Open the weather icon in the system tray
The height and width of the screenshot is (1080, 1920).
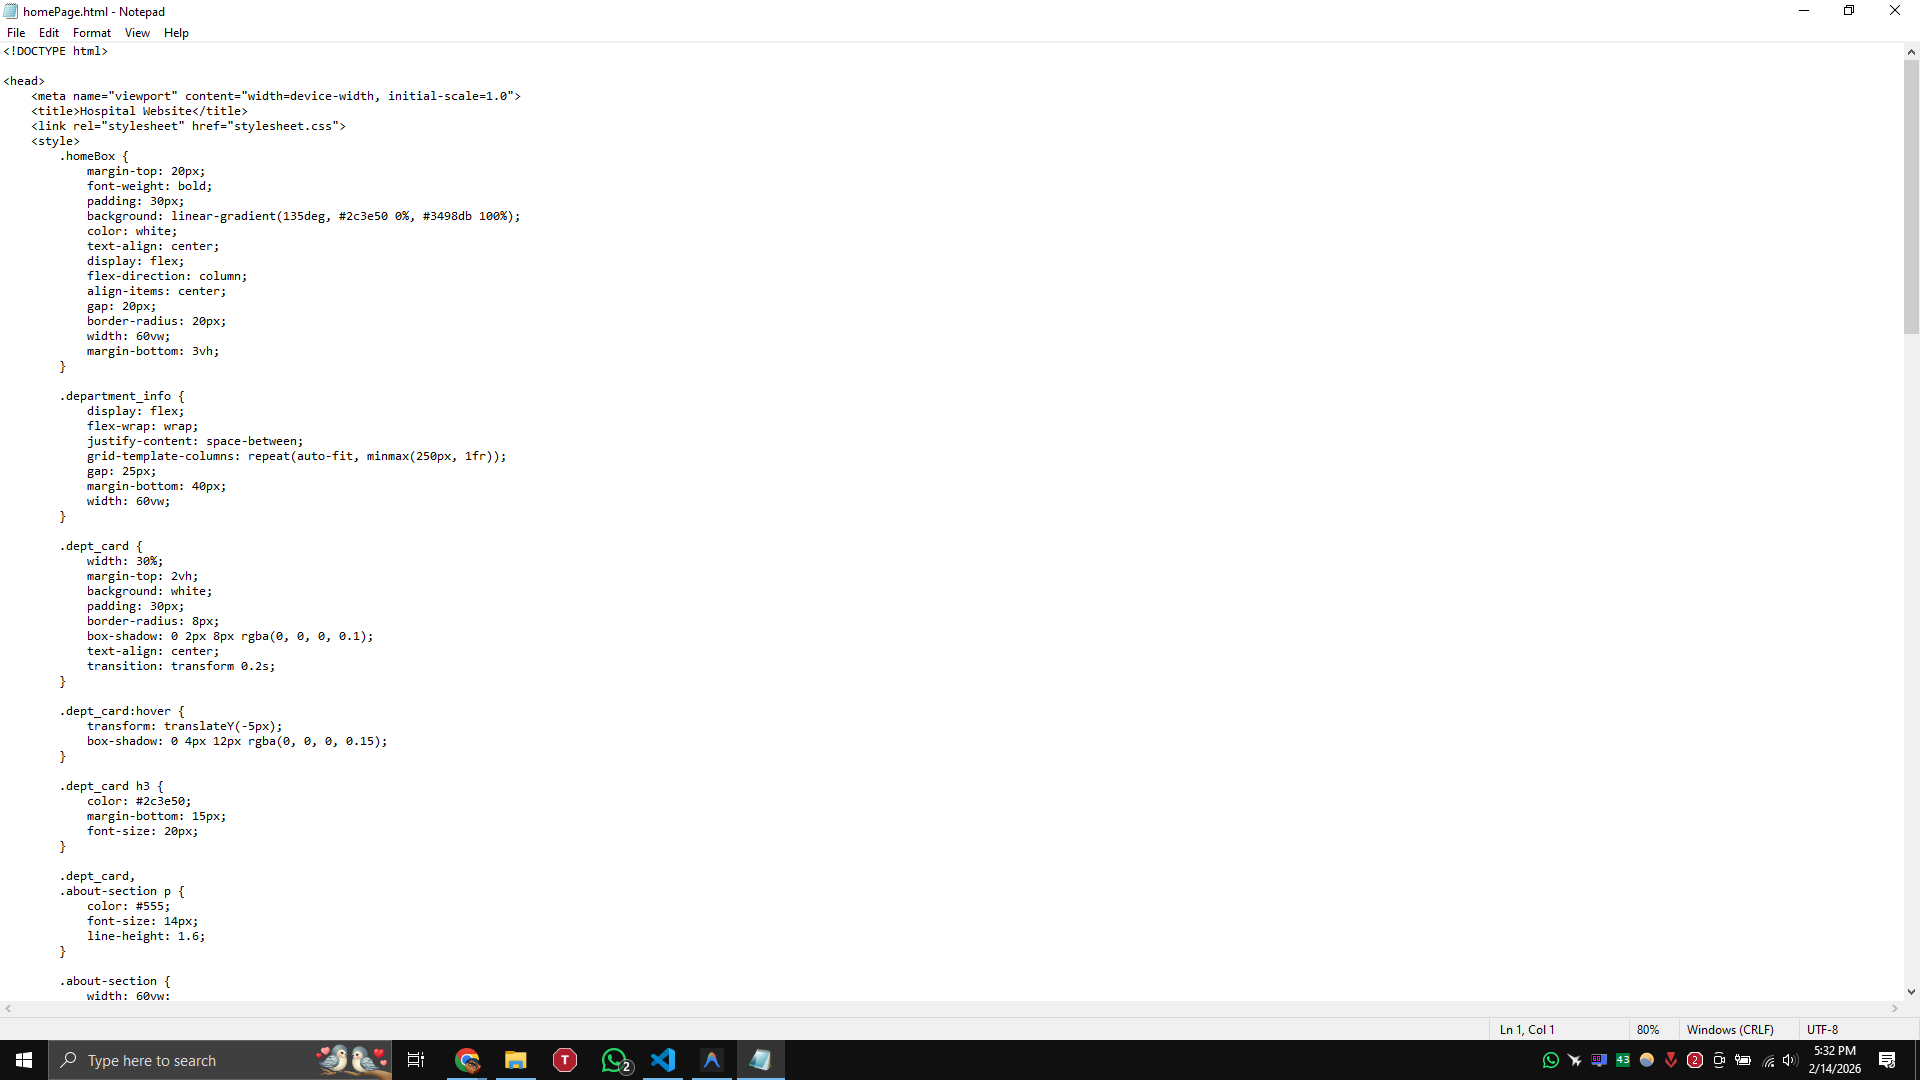1648,1060
